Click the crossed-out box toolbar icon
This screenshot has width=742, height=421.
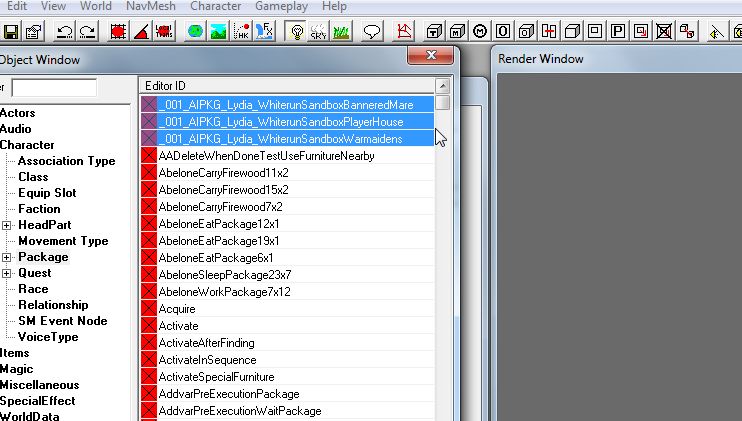click(664, 32)
